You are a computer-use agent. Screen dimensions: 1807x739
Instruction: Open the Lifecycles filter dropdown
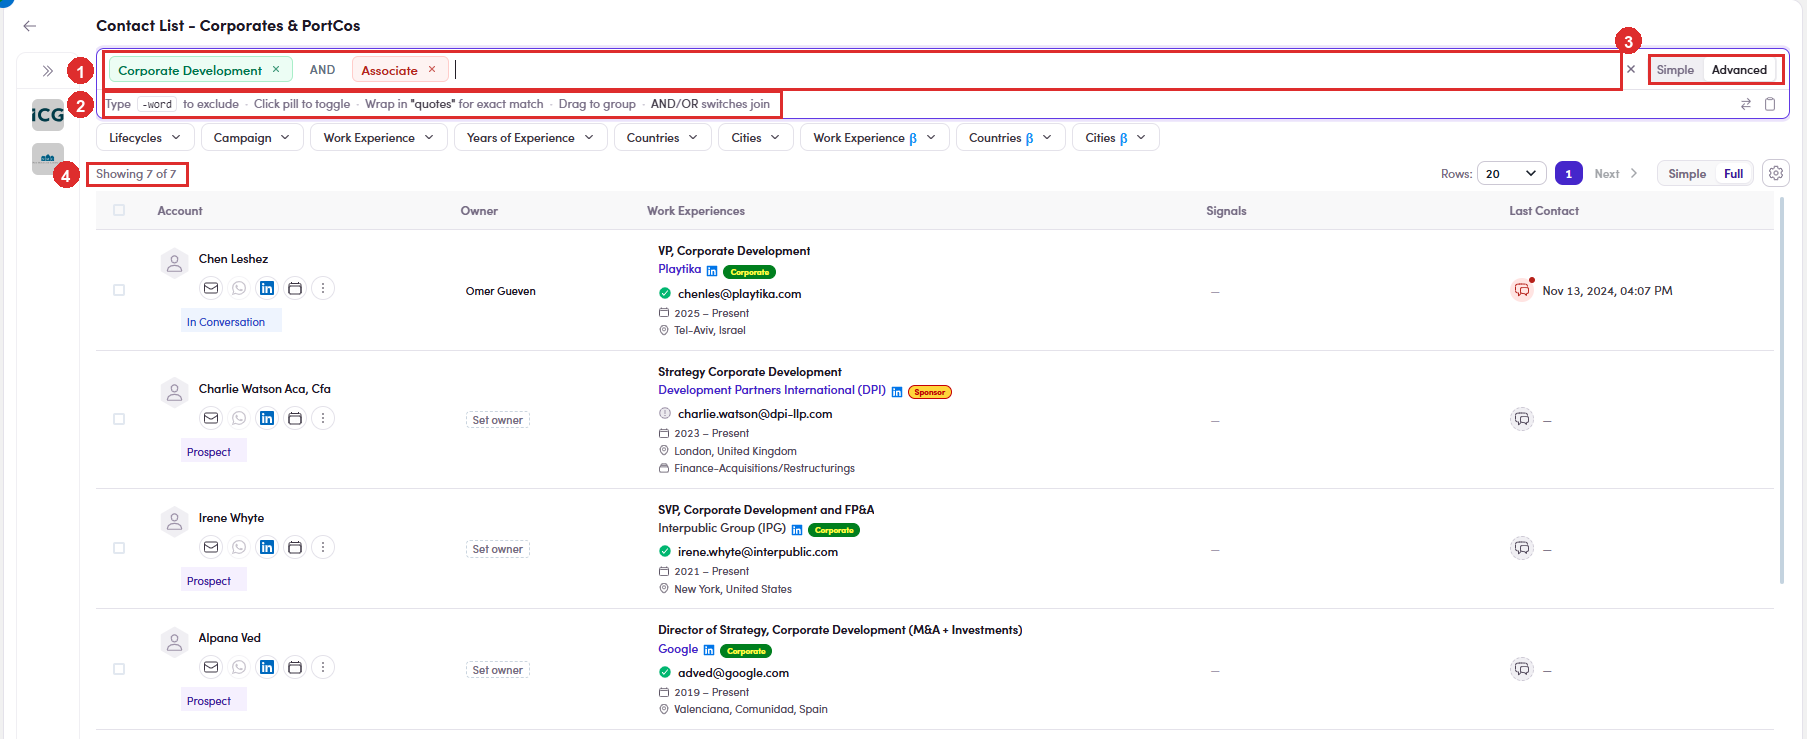145,138
